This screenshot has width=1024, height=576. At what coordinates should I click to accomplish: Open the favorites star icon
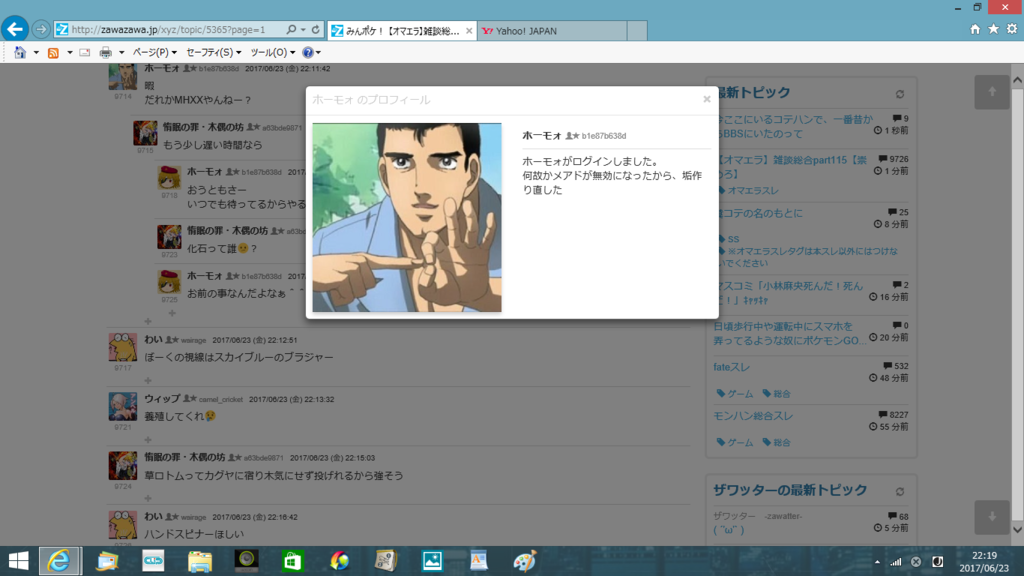[993, 30]
